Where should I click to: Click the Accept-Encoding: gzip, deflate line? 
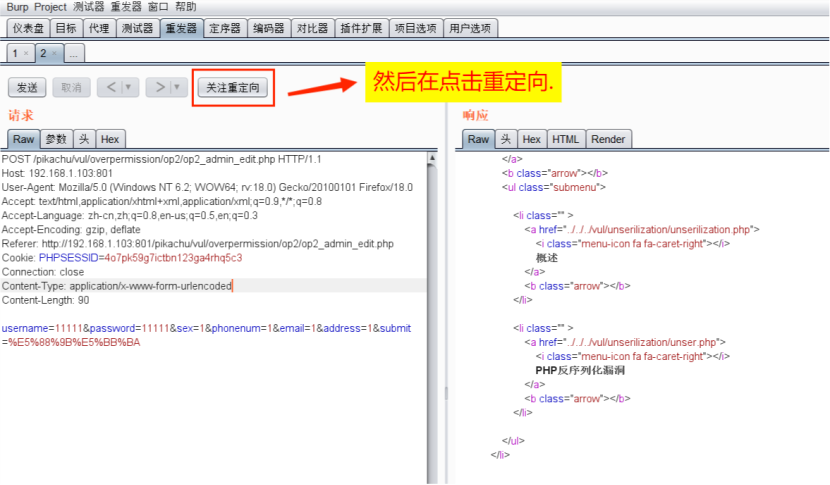click(71, 230)
